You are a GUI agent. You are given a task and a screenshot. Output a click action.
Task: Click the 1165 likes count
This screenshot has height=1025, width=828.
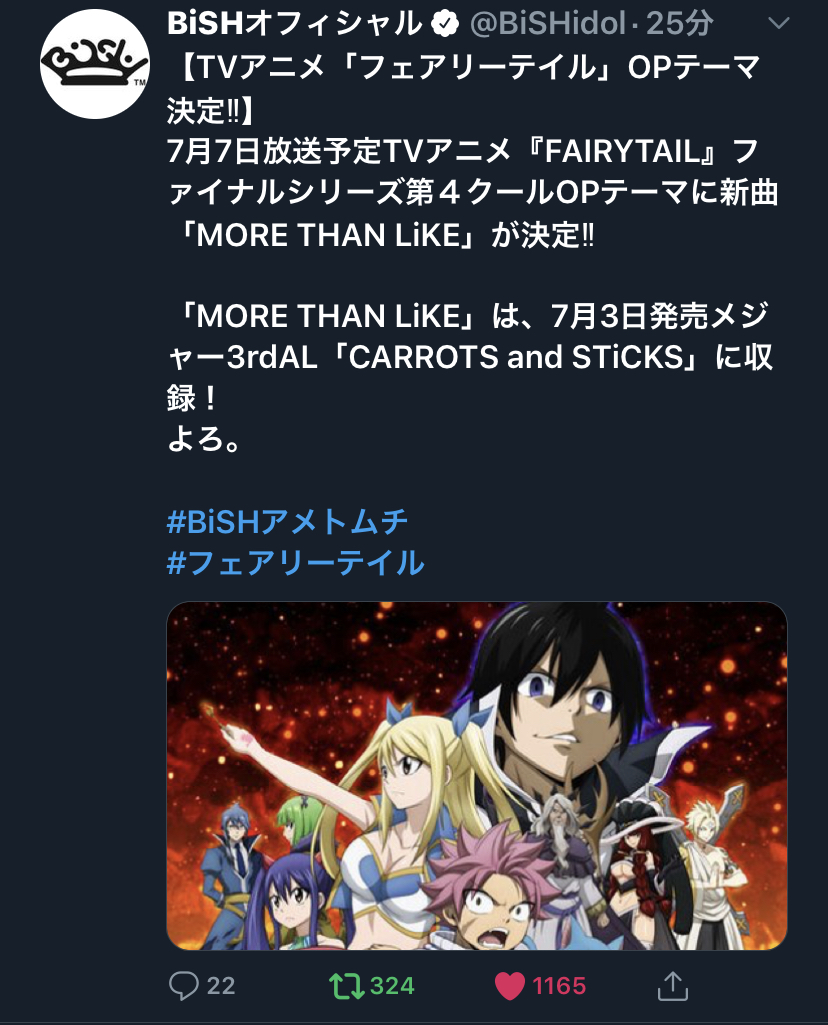559,986
